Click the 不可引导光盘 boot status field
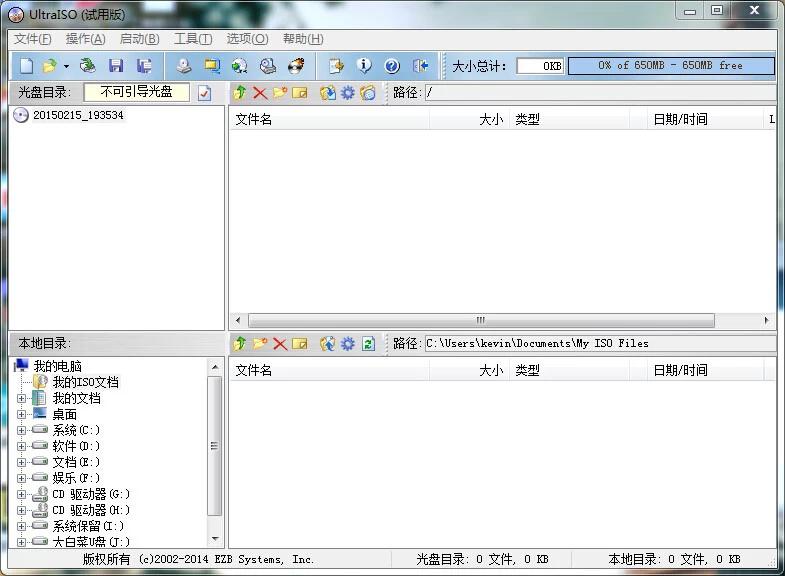Screen dimensions: 785x576 point(137,92)
